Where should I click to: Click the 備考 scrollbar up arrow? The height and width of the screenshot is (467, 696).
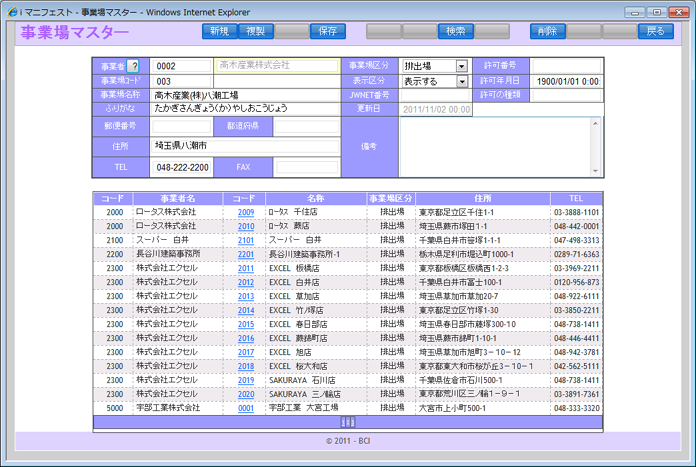595,123
